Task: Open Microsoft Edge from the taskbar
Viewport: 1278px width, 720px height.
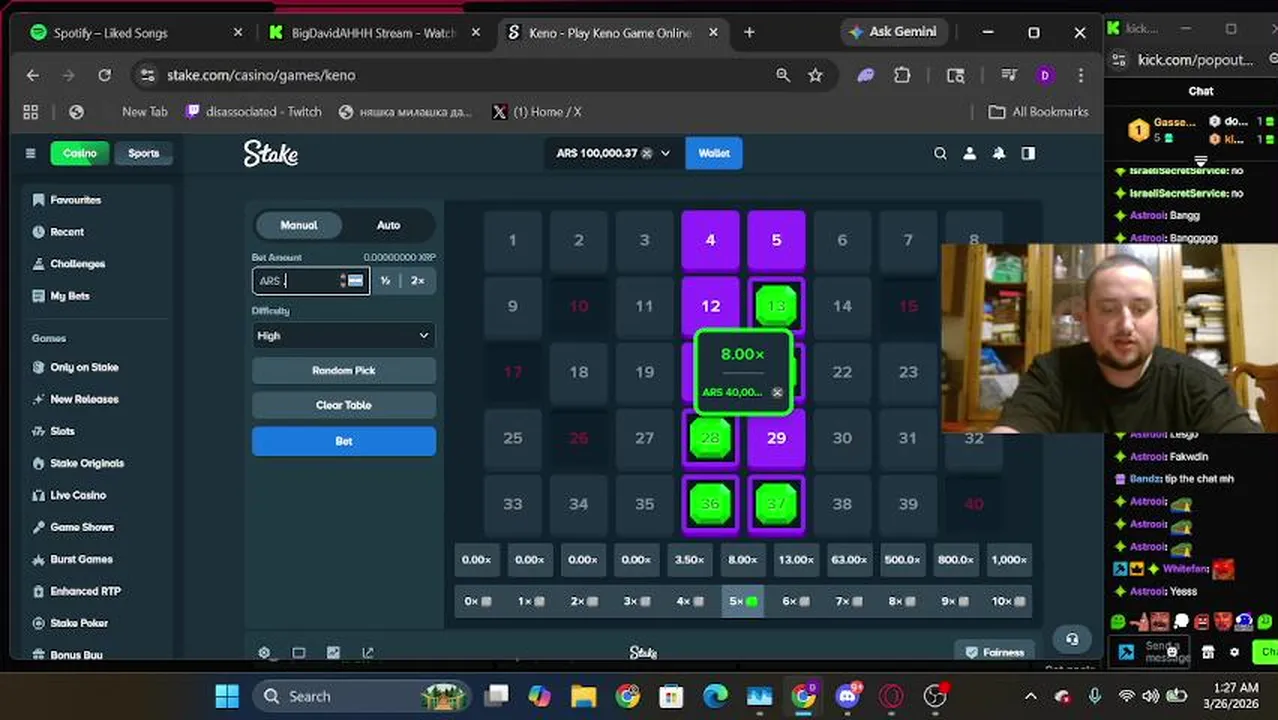Action: (715, 696)
